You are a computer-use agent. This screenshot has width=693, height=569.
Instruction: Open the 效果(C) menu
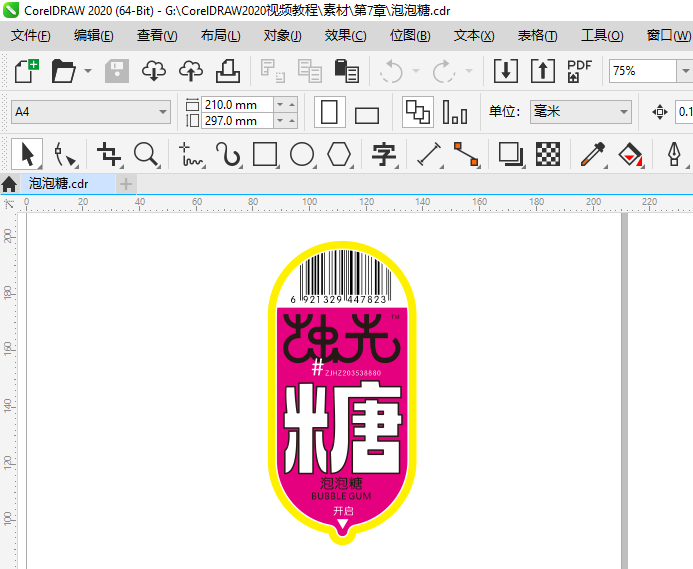(x=345, y=35)
